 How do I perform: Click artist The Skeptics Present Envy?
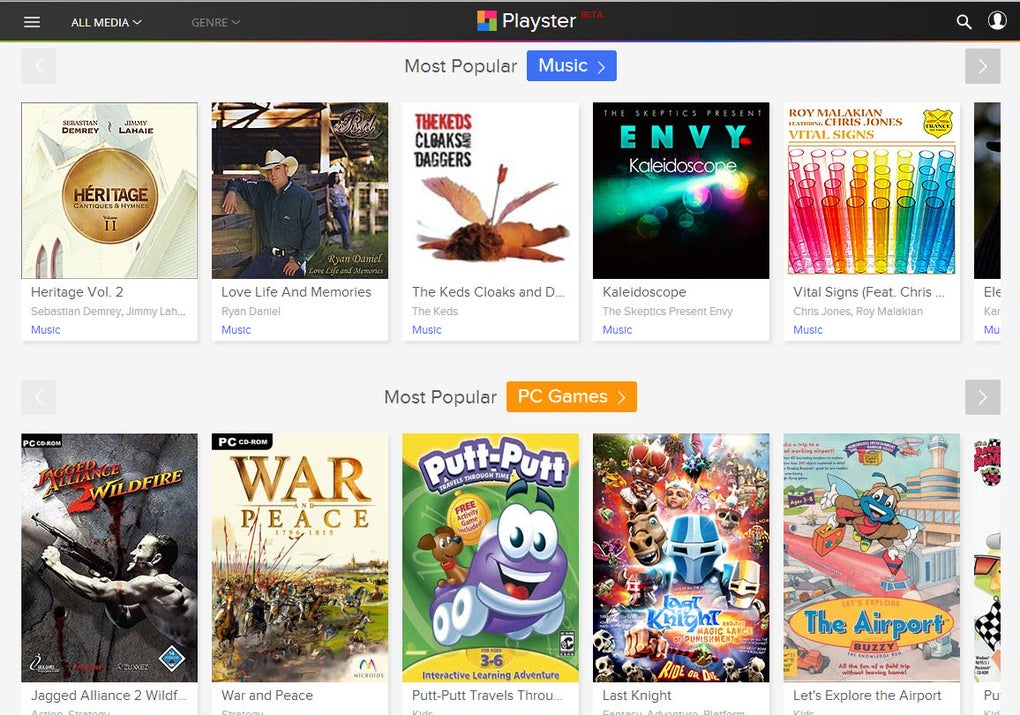coord(667,311)
